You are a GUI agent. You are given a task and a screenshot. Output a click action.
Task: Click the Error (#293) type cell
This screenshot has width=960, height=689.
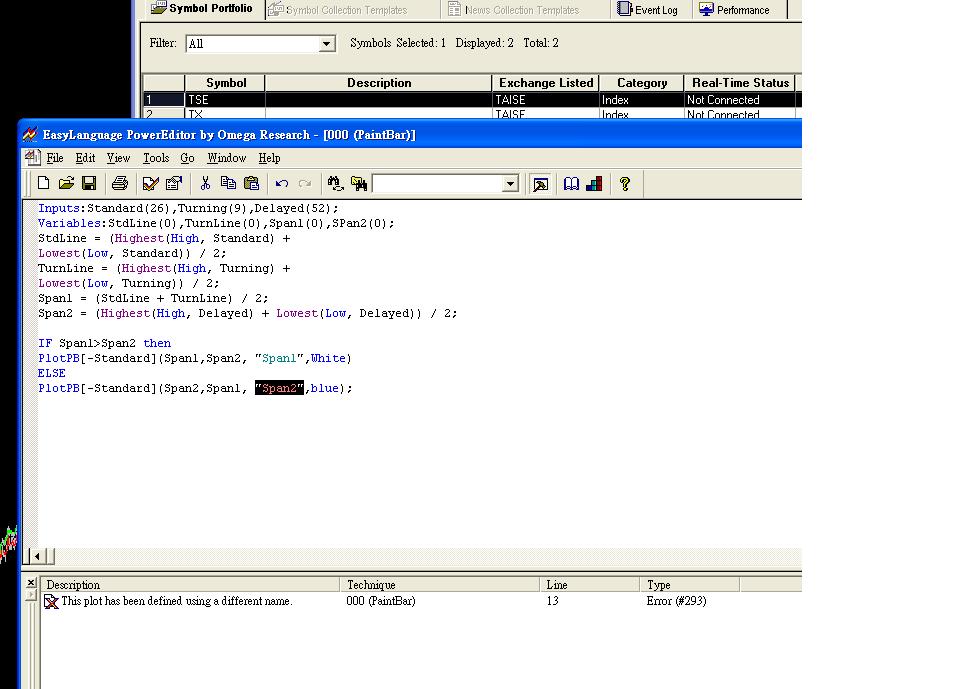pos(677,601)
